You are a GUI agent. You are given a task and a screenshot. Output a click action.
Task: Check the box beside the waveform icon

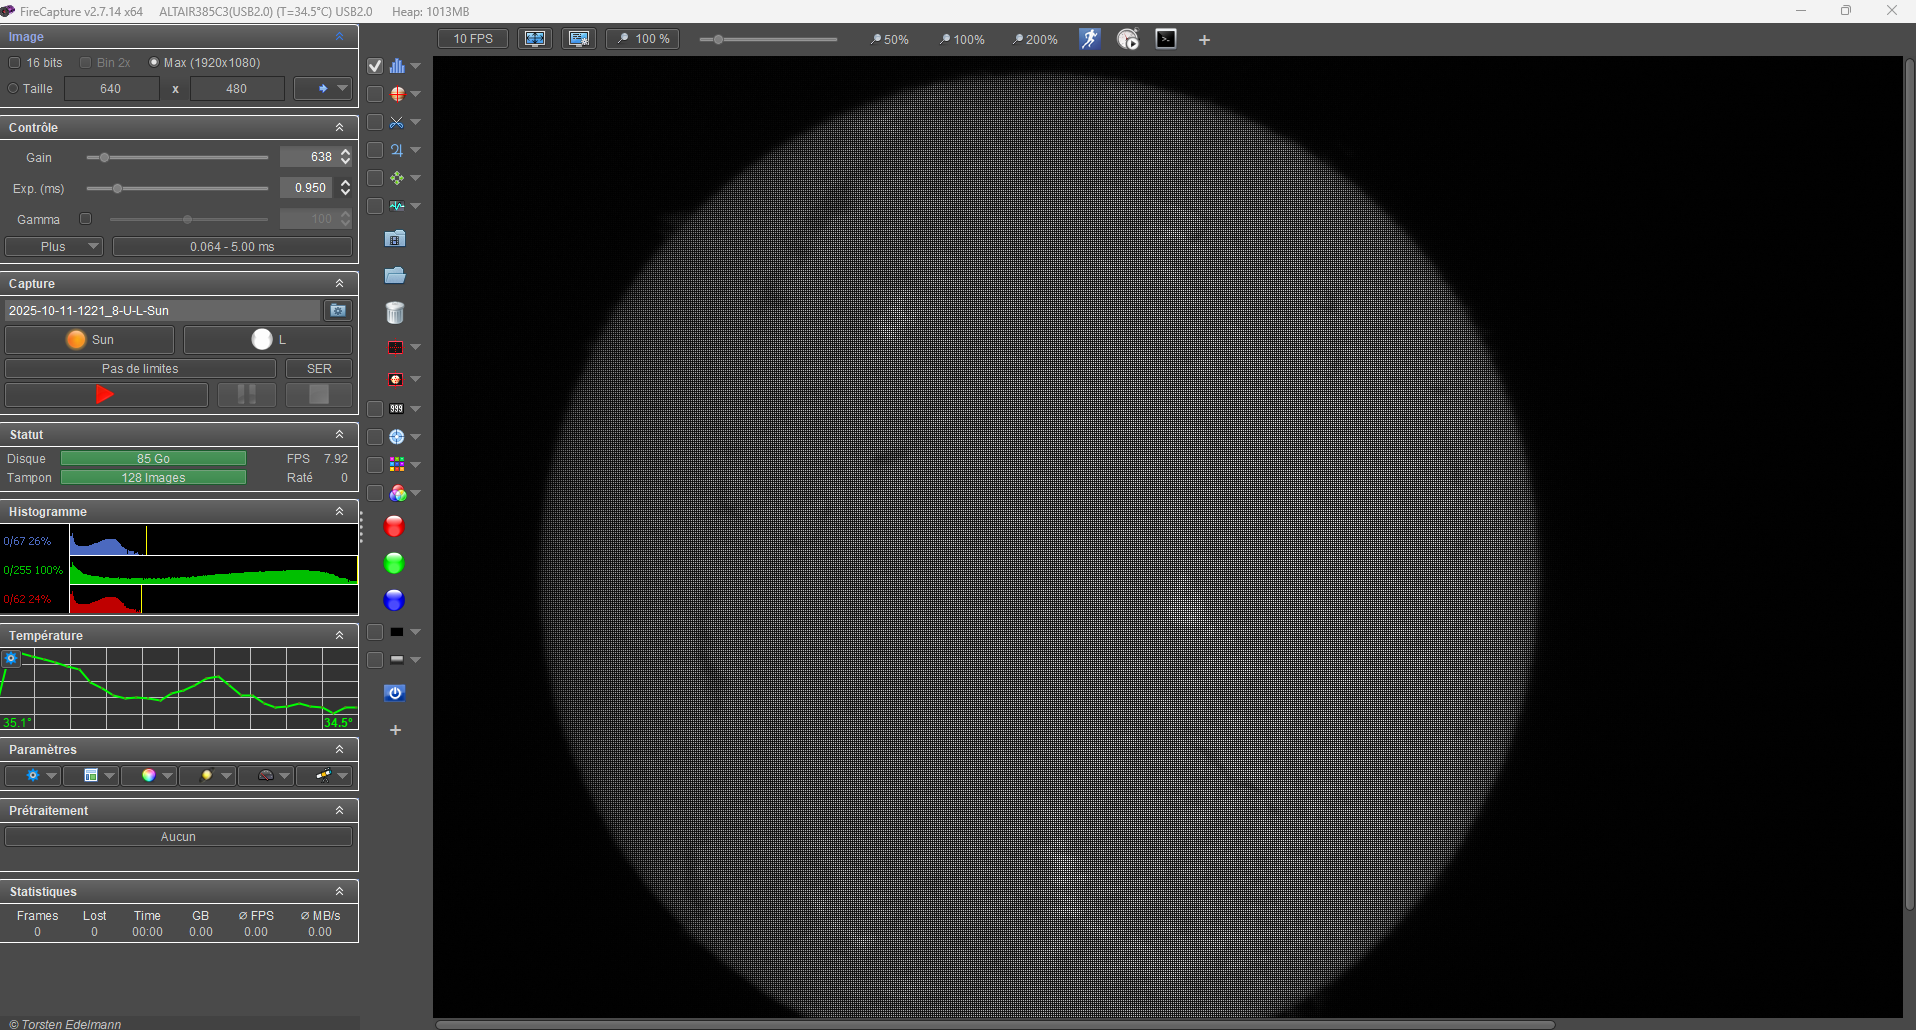click(x=375, y=206)
